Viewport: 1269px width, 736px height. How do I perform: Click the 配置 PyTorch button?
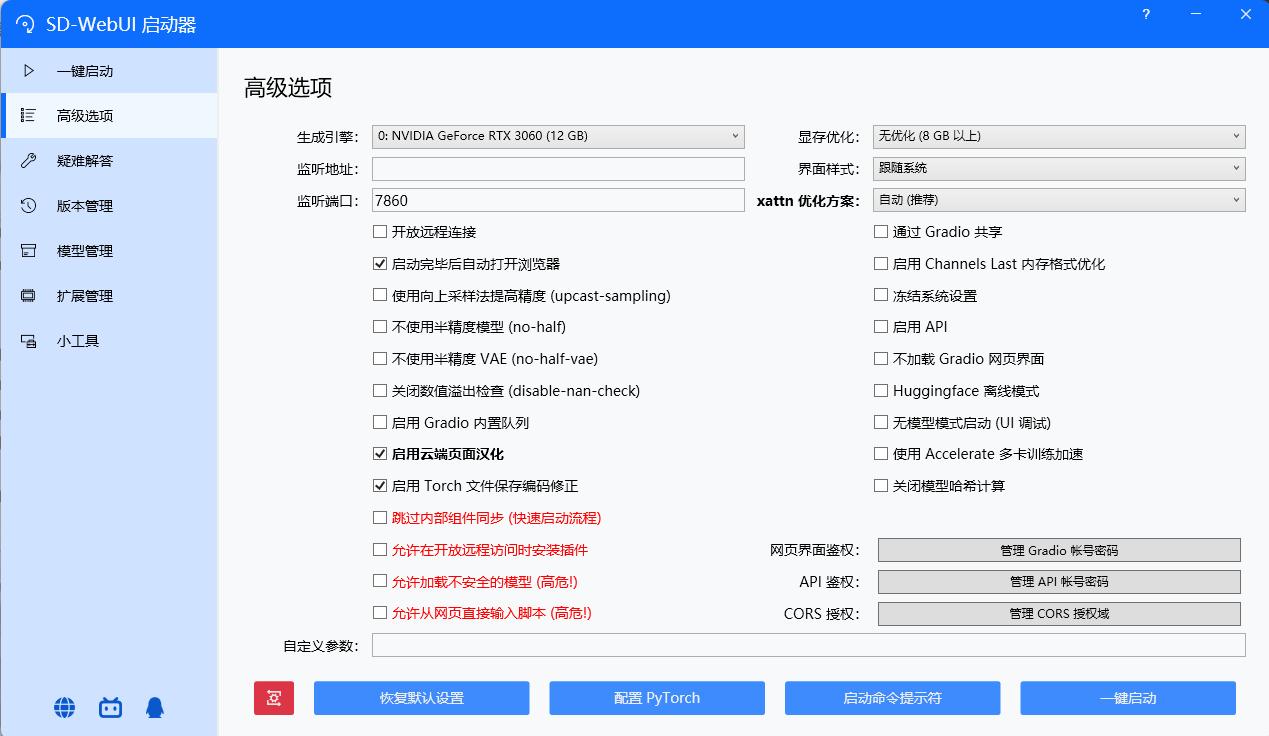pyautogui.click(x=656, y=698)
